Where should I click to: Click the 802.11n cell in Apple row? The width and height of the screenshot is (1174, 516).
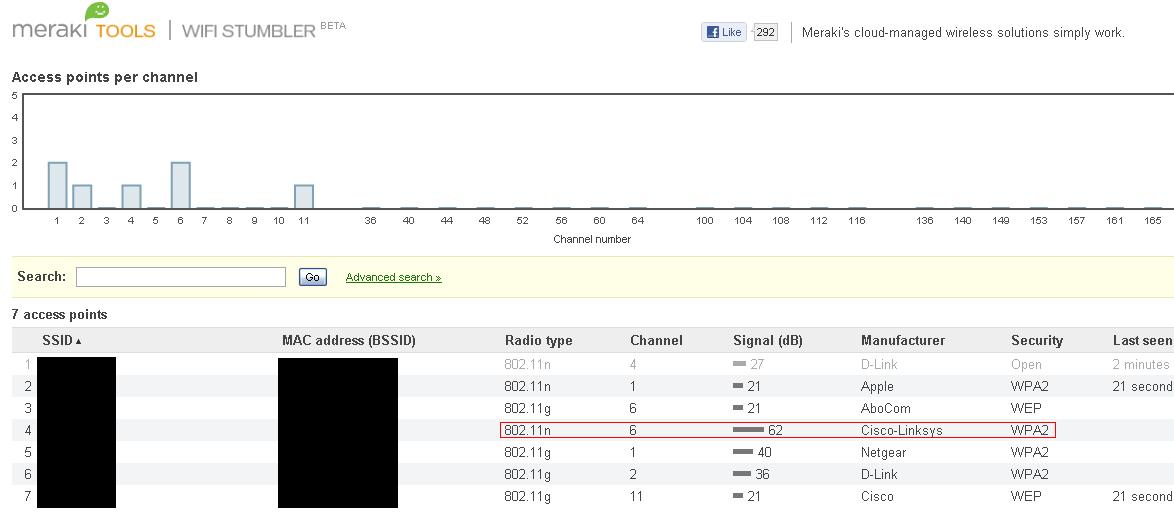pos(527,386)
